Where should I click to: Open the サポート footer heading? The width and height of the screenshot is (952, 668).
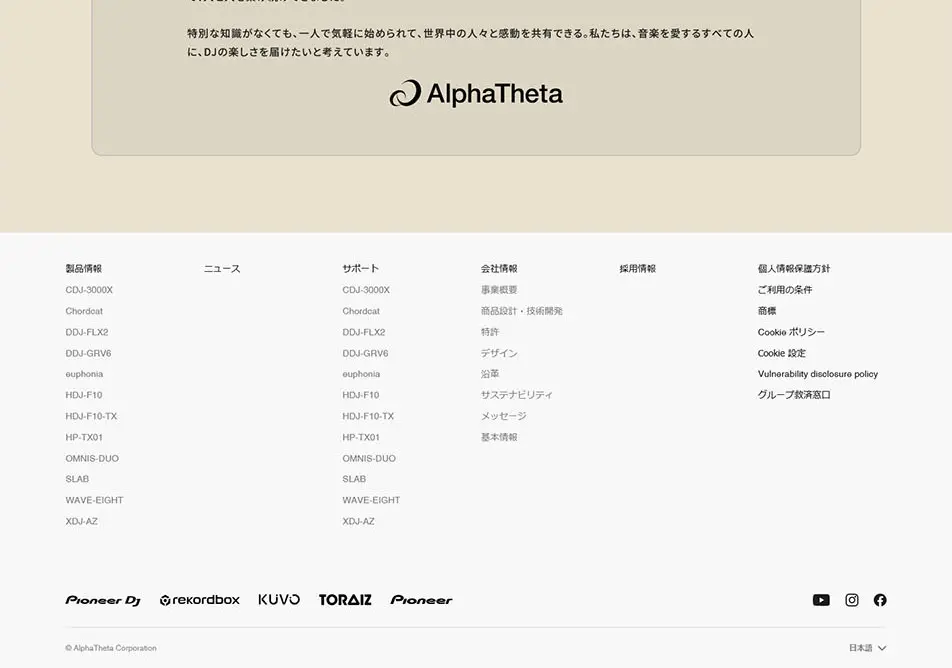361,268
